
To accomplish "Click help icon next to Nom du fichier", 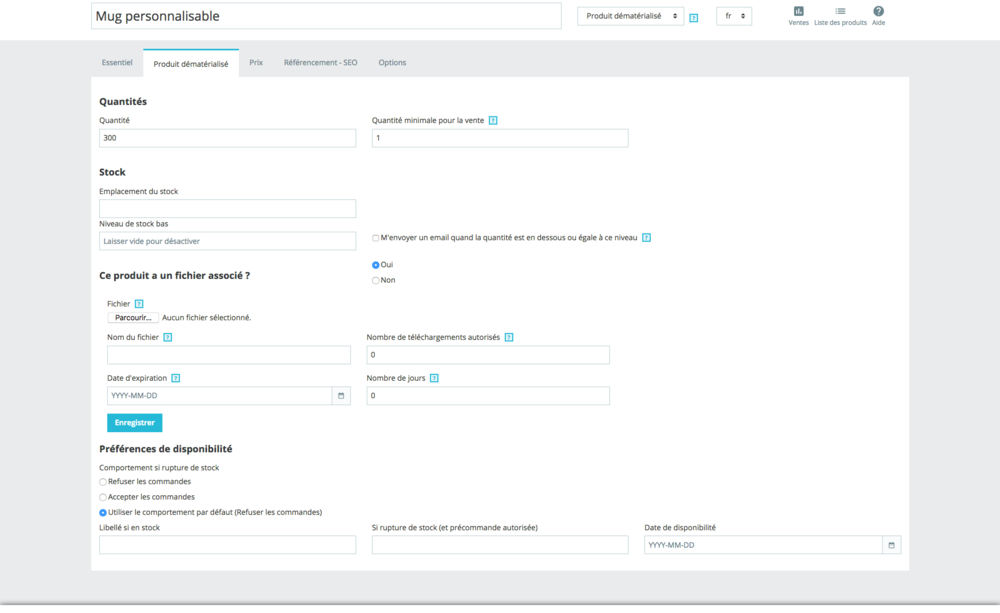I will click(168, 337).
